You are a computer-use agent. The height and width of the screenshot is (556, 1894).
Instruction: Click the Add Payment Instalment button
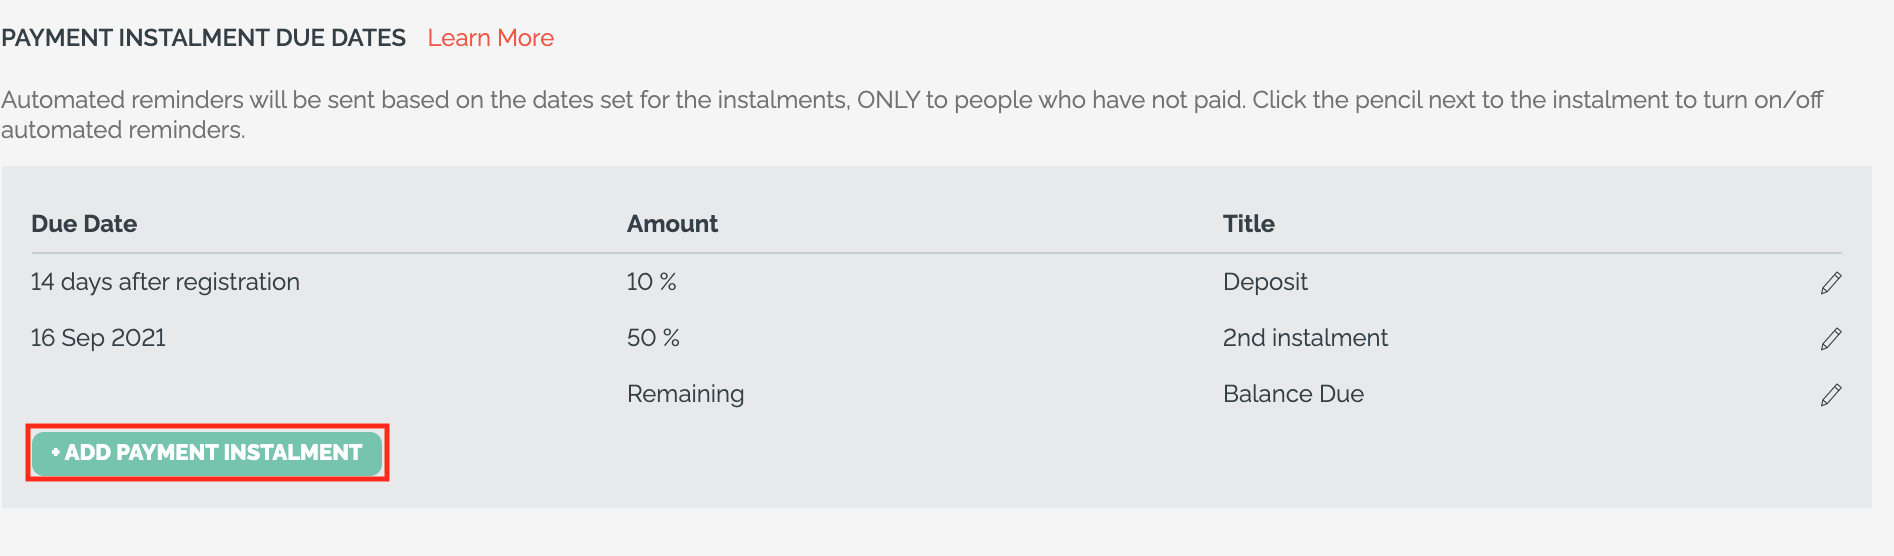click(207, 453)
